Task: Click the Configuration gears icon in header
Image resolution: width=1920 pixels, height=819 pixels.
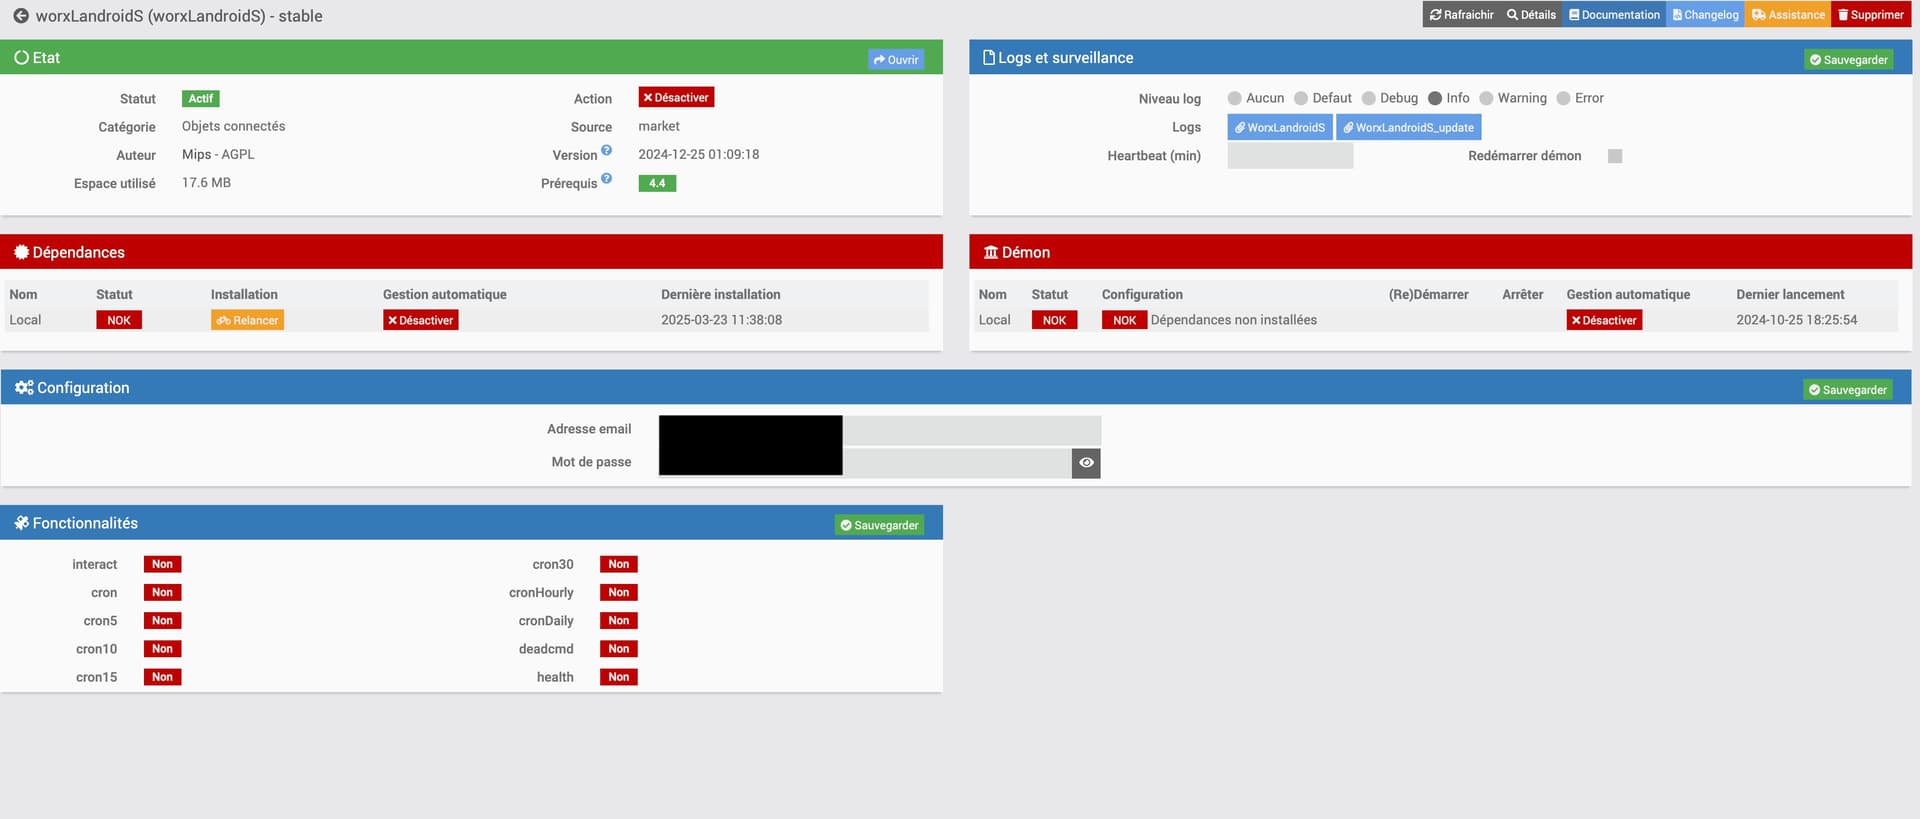Action: [x=24, y=388]
